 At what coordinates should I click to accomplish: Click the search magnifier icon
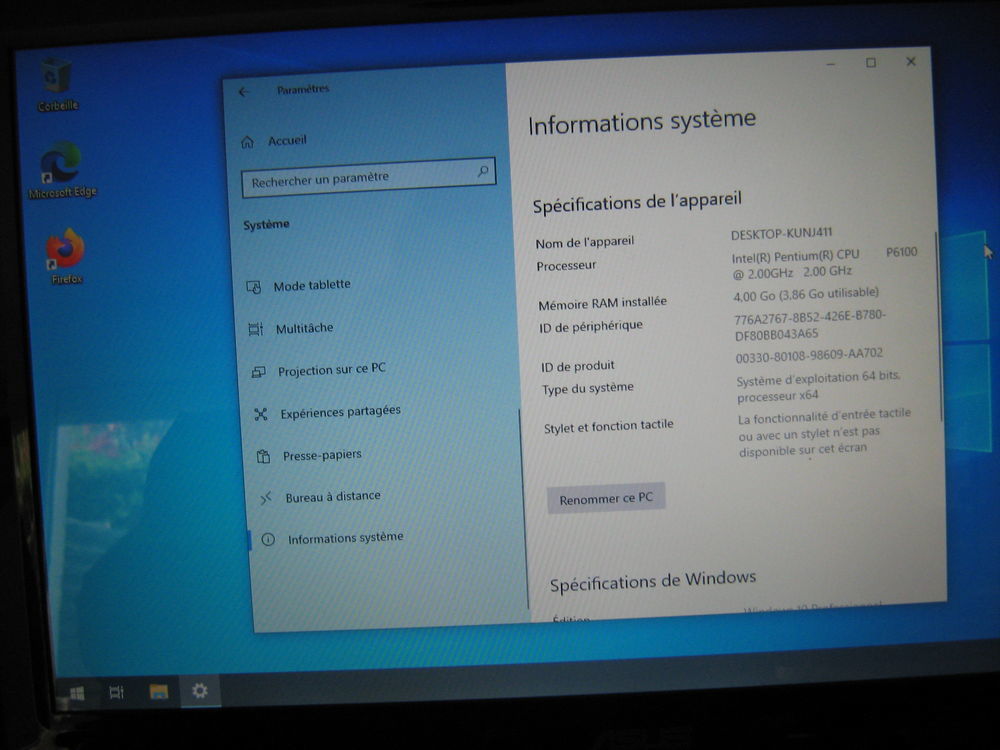pos(483,171)
